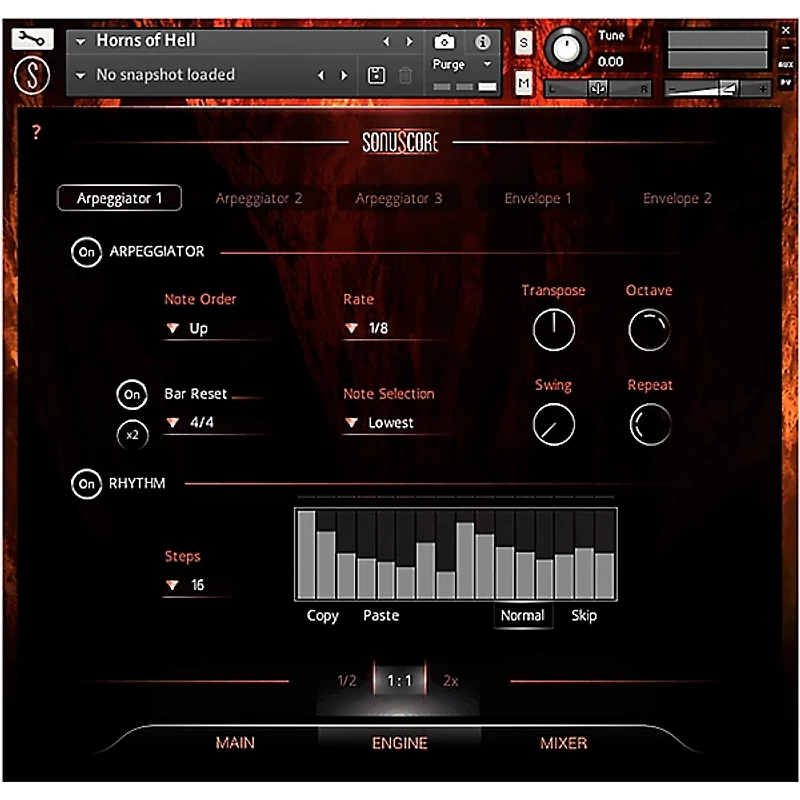This screenshot has width=800, height=800.
Task: Disable the Rhythm On switch
Action: pos(86,484)
